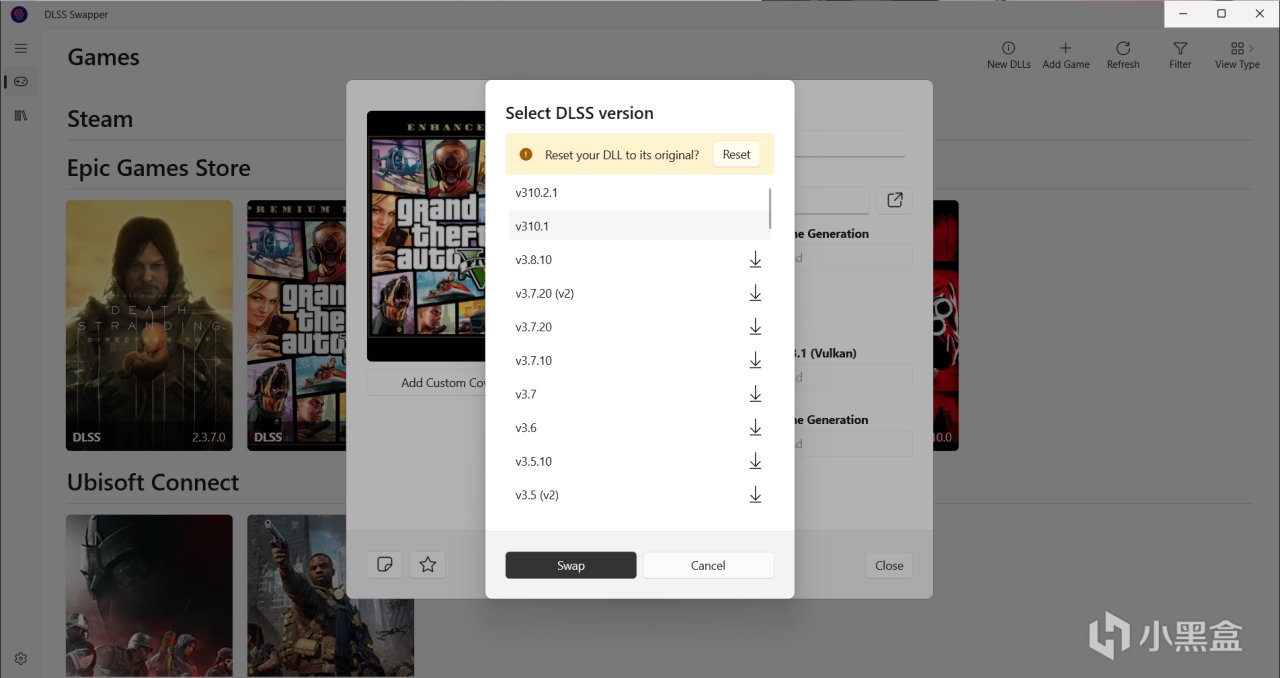Click the DLSS Swapper app logo

pyautogui.click(x=19, y=14)
